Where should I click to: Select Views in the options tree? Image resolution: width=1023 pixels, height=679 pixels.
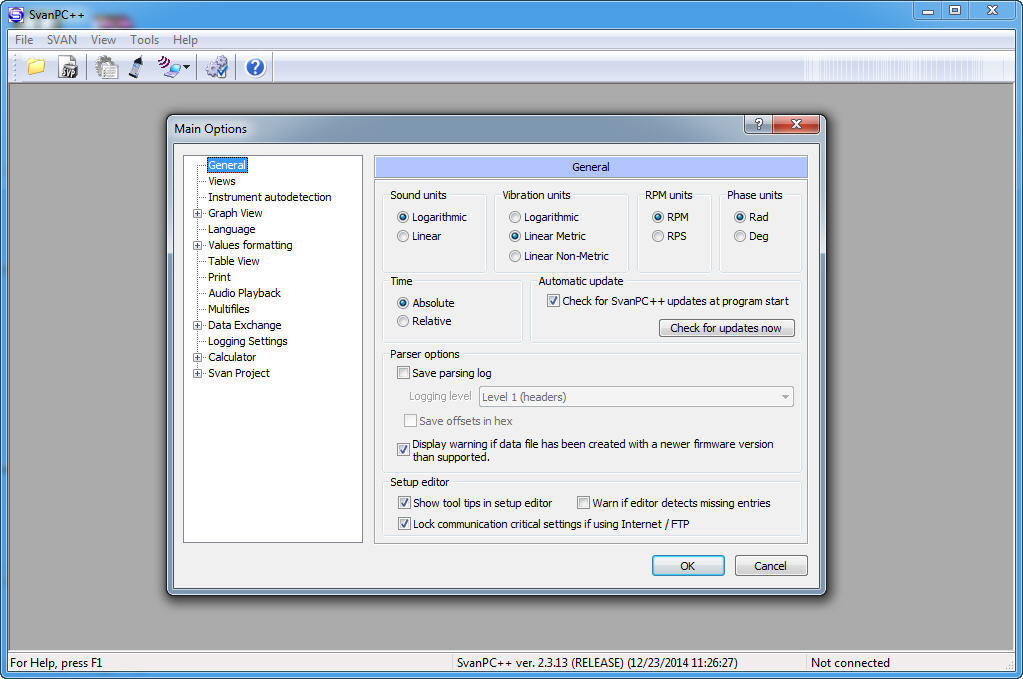(222, 181)
